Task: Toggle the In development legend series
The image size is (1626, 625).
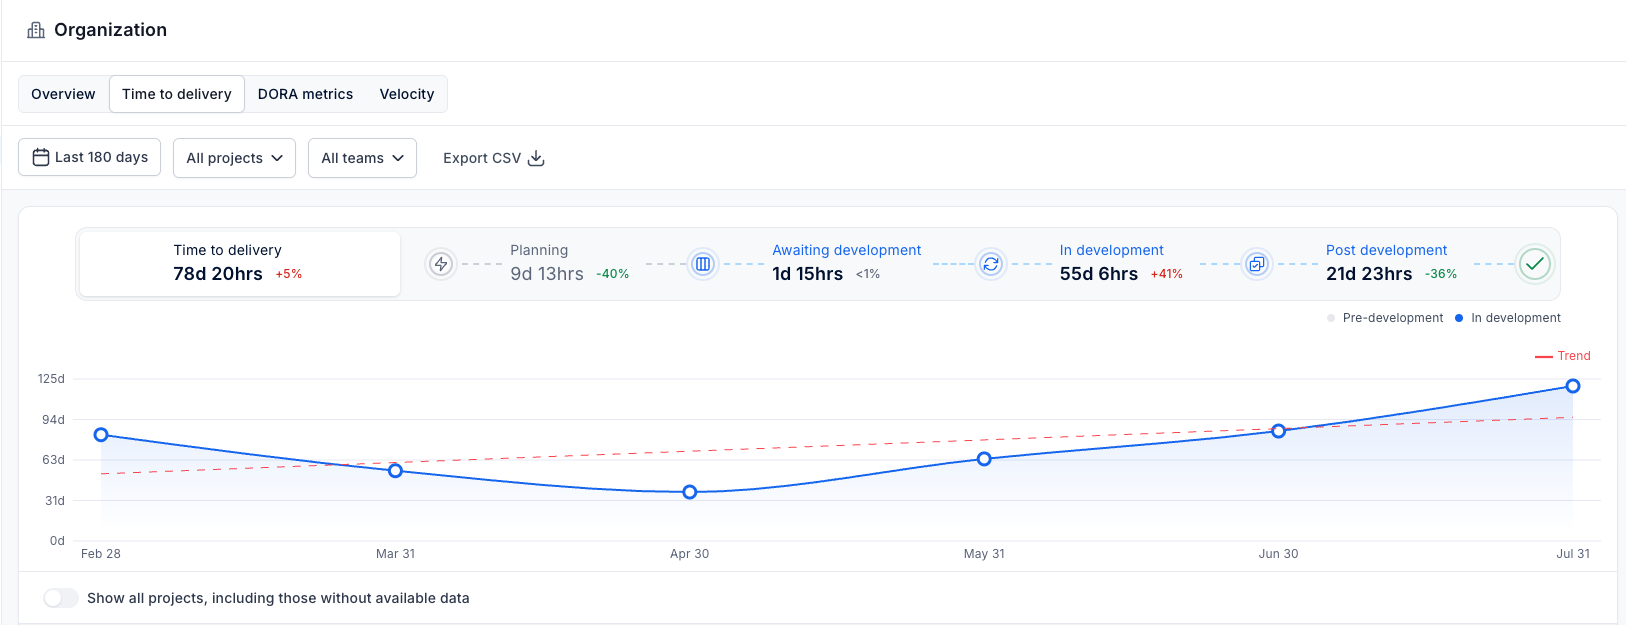Action: 1508,318
